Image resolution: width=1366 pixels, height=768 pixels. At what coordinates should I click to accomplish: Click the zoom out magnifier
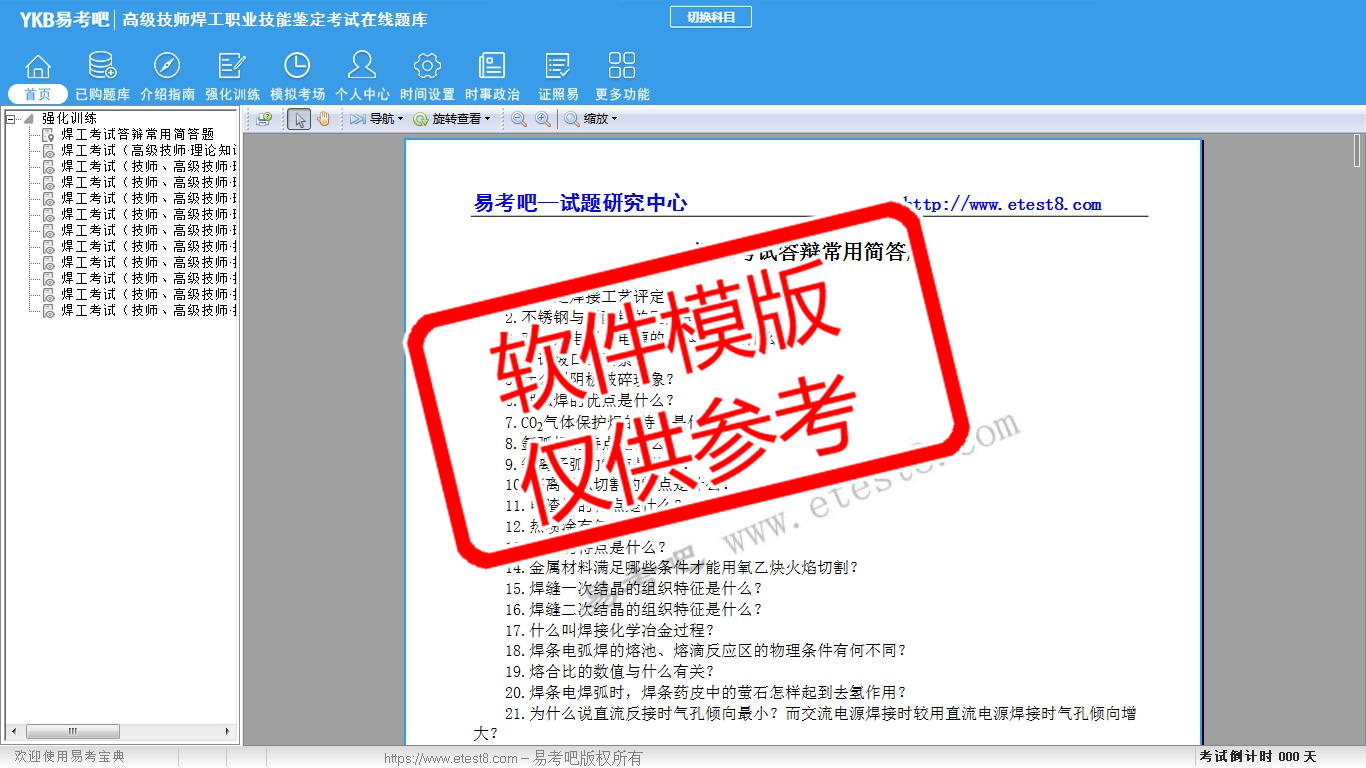[x=519, y=119]
